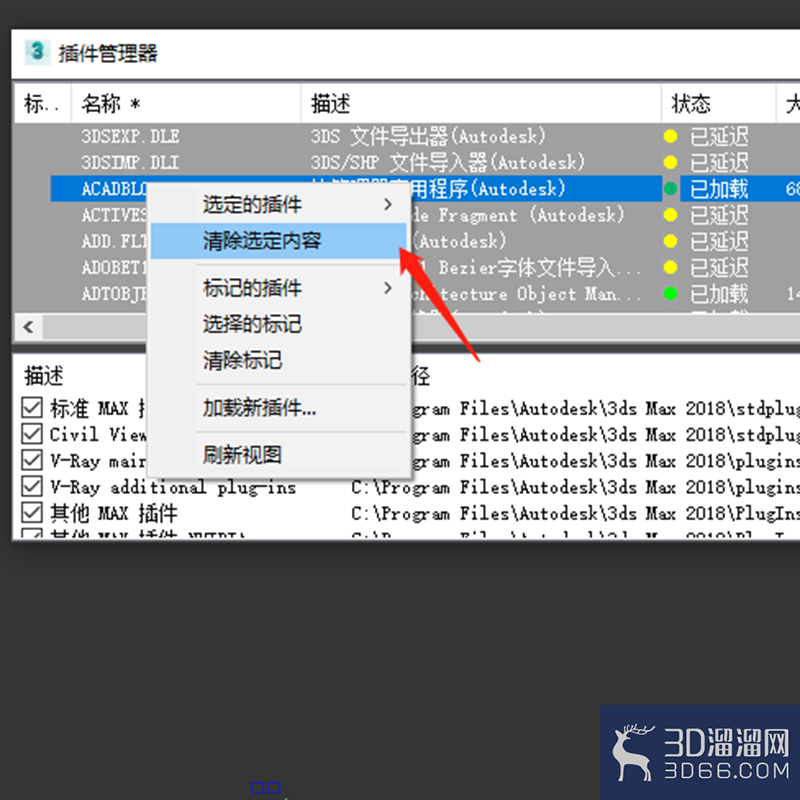Click the 3DS/SHP 文件导入器(Autodesk) description

[x=447, y=163]
